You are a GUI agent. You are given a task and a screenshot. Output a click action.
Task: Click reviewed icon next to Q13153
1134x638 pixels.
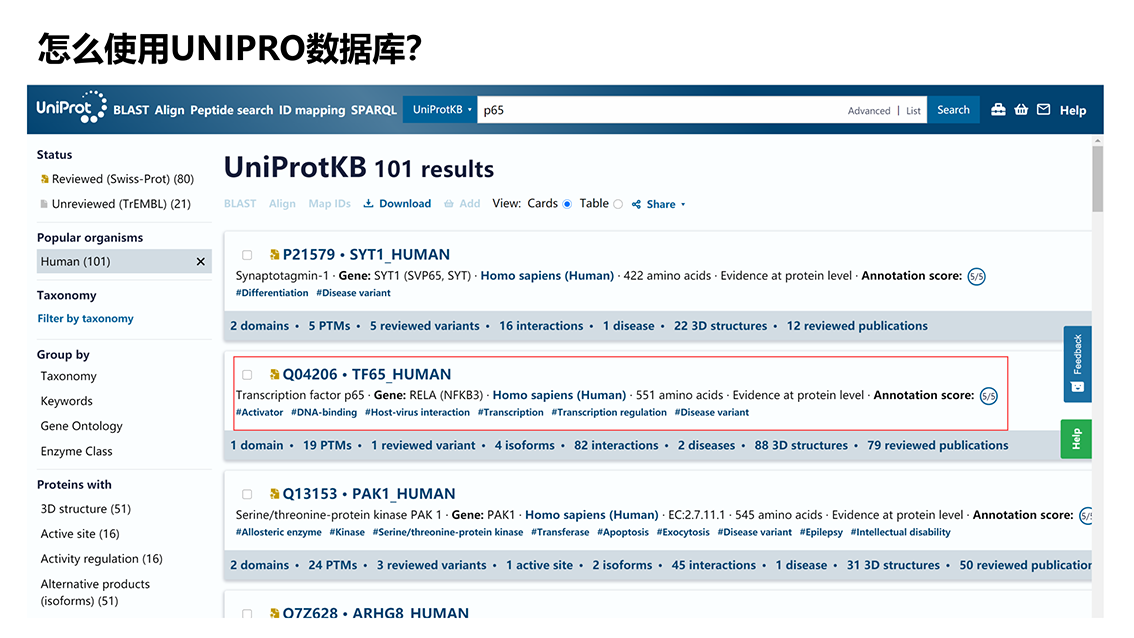(x=274, y=494)
